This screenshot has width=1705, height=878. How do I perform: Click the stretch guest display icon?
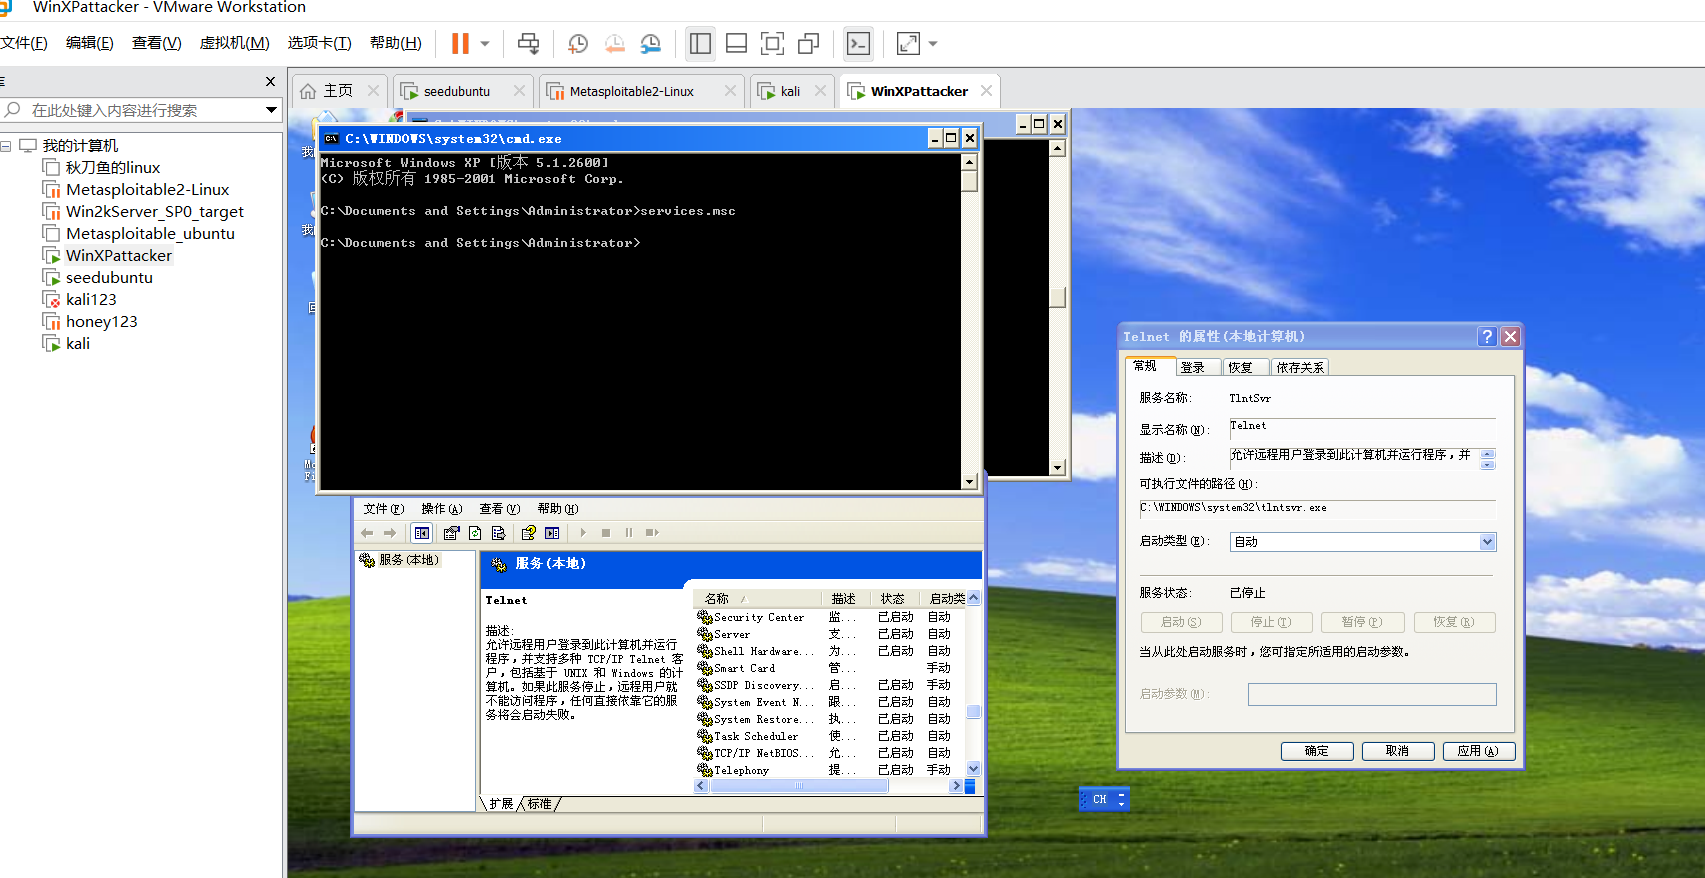[908, 44]
